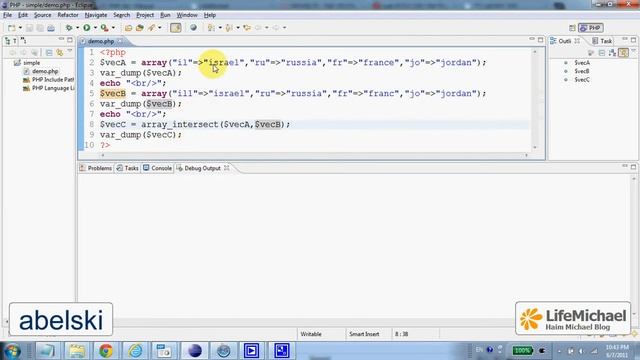Image resolution: width=640 pixels, height=360 pixels.
Task: Close the Debug Output tab
Action: click(x=227, y=168)
